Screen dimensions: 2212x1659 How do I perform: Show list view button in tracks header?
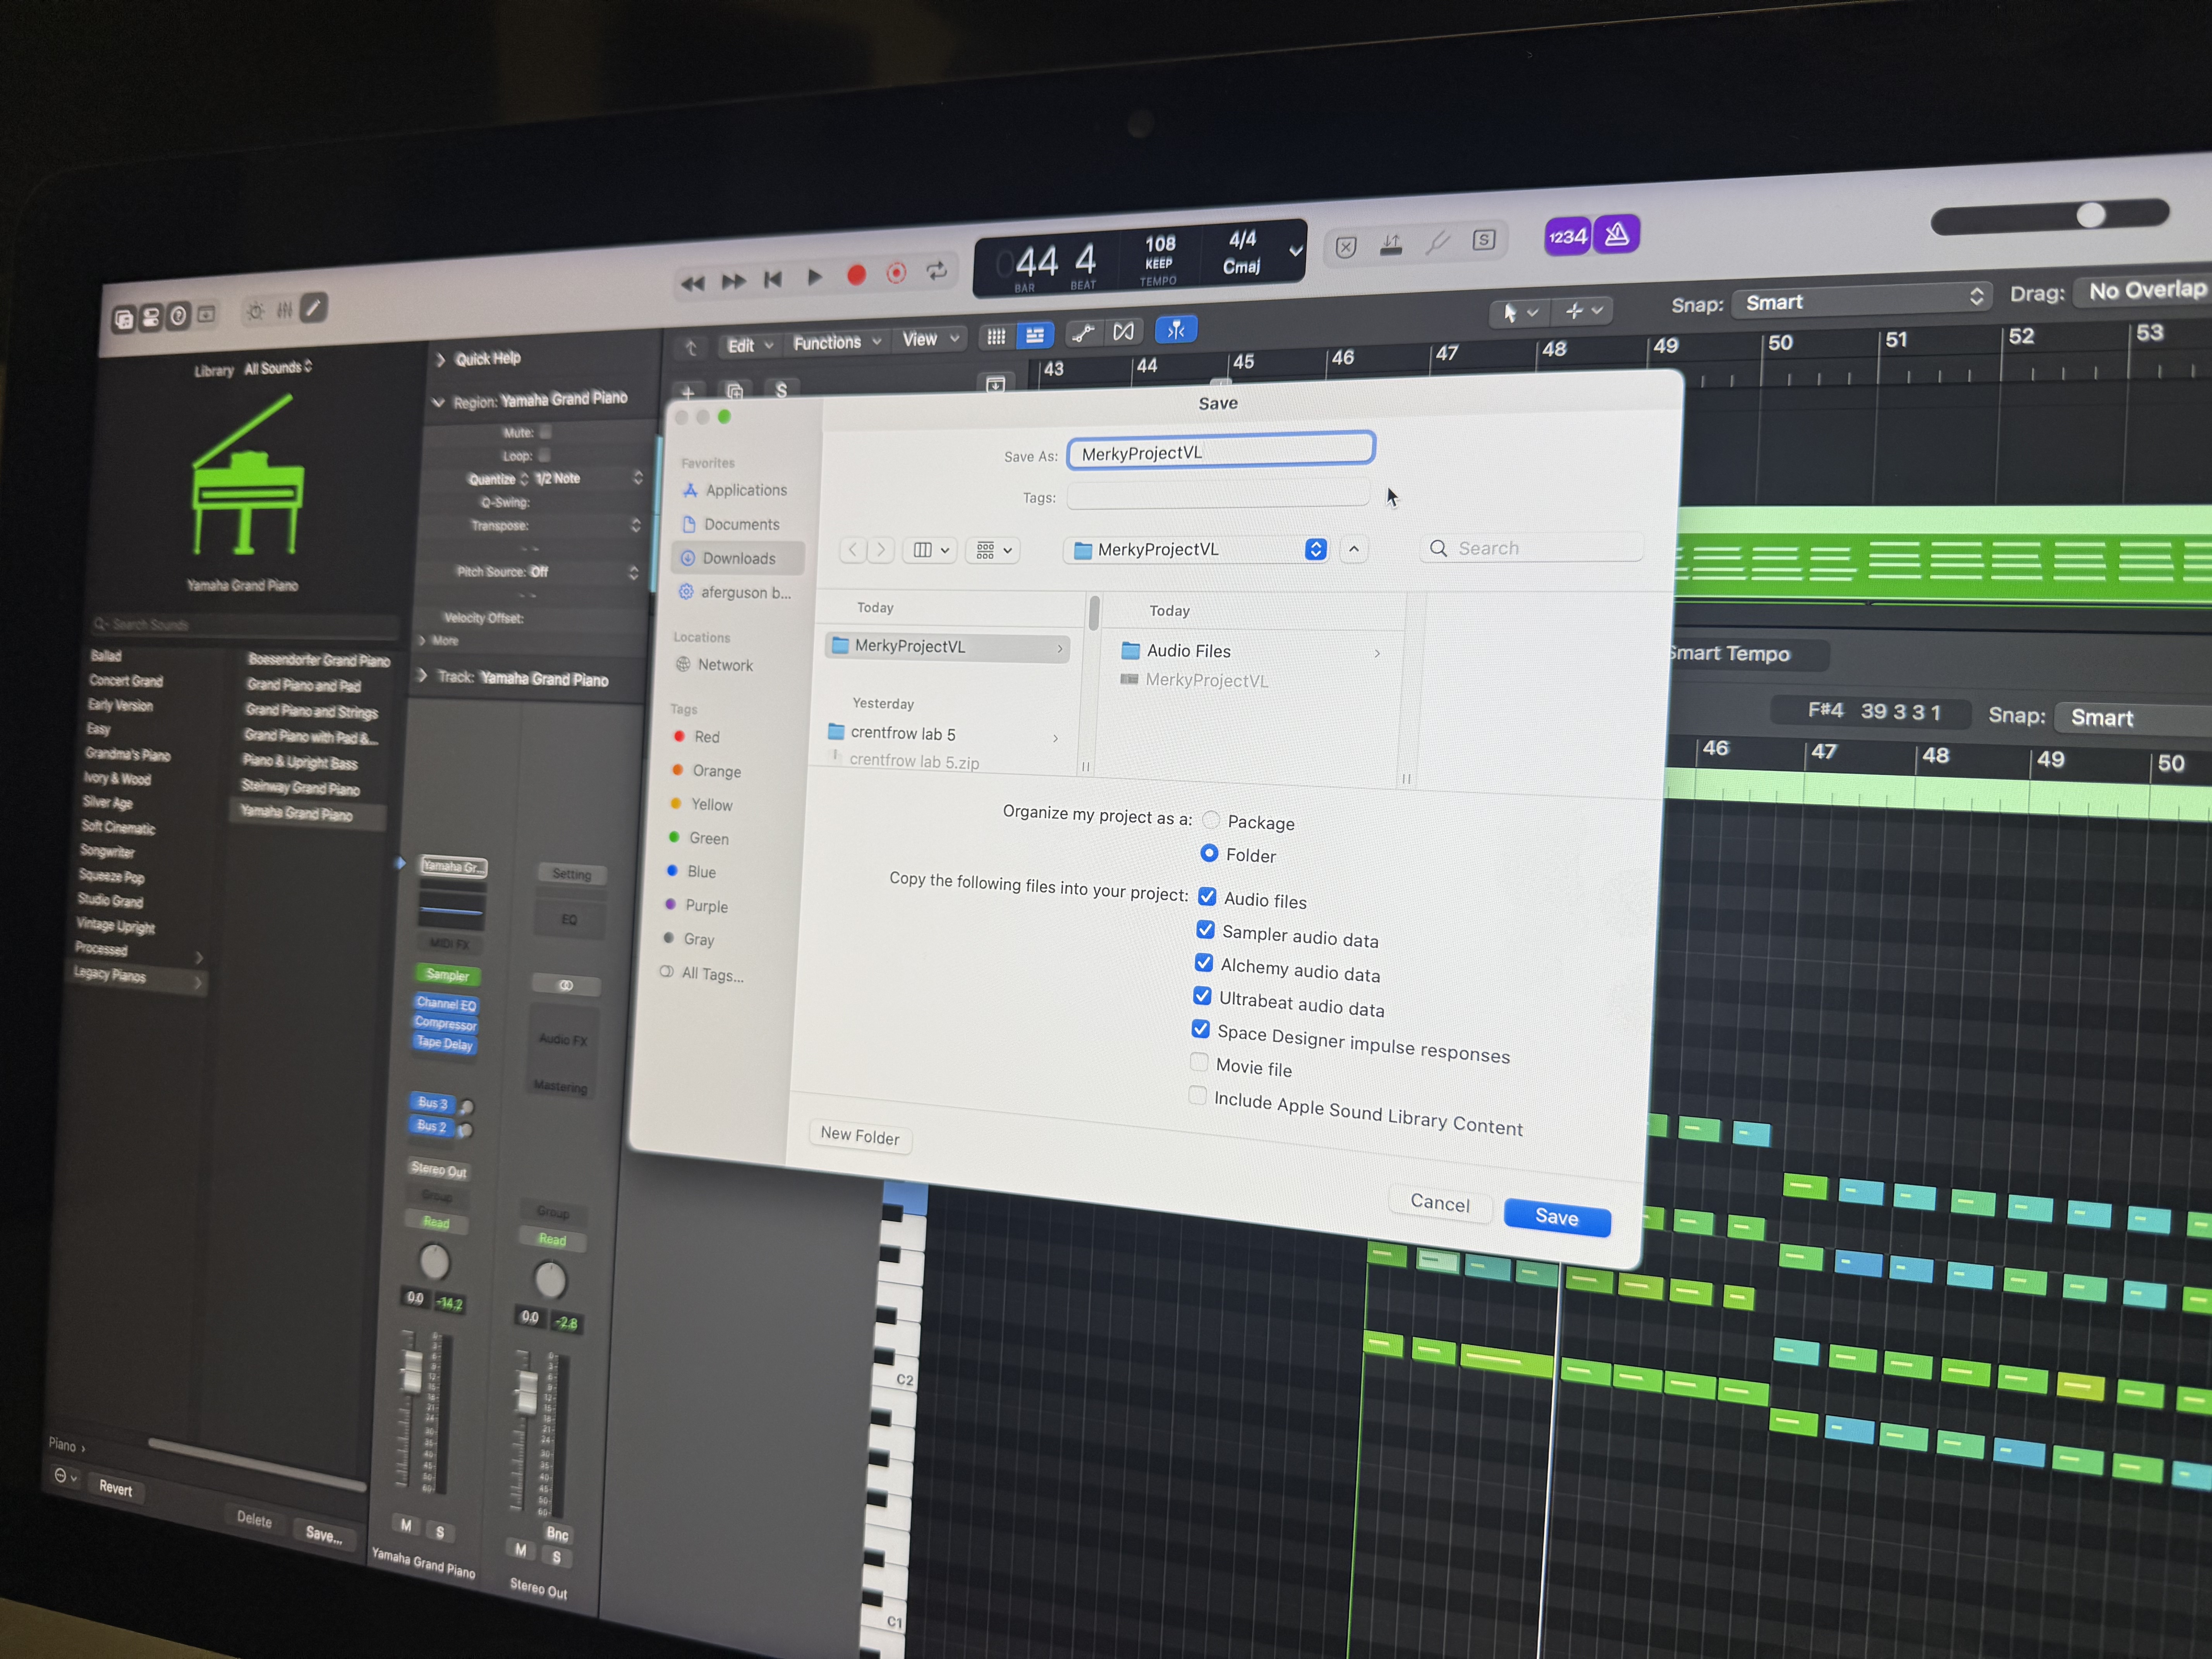(1035, 335)
